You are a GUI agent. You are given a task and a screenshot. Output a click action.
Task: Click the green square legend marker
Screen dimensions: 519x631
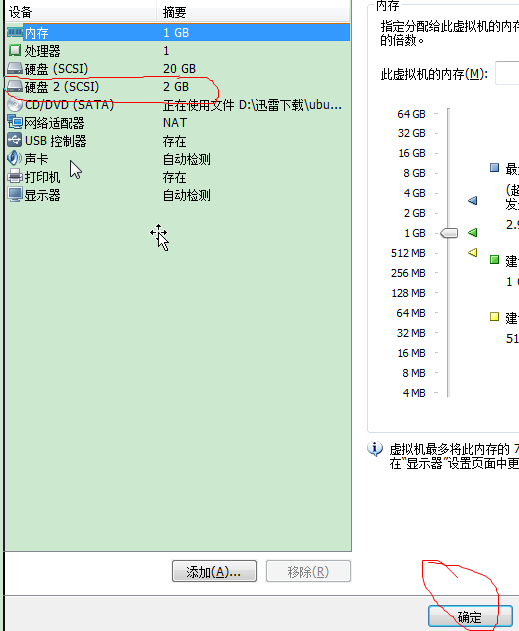(494, 260)
